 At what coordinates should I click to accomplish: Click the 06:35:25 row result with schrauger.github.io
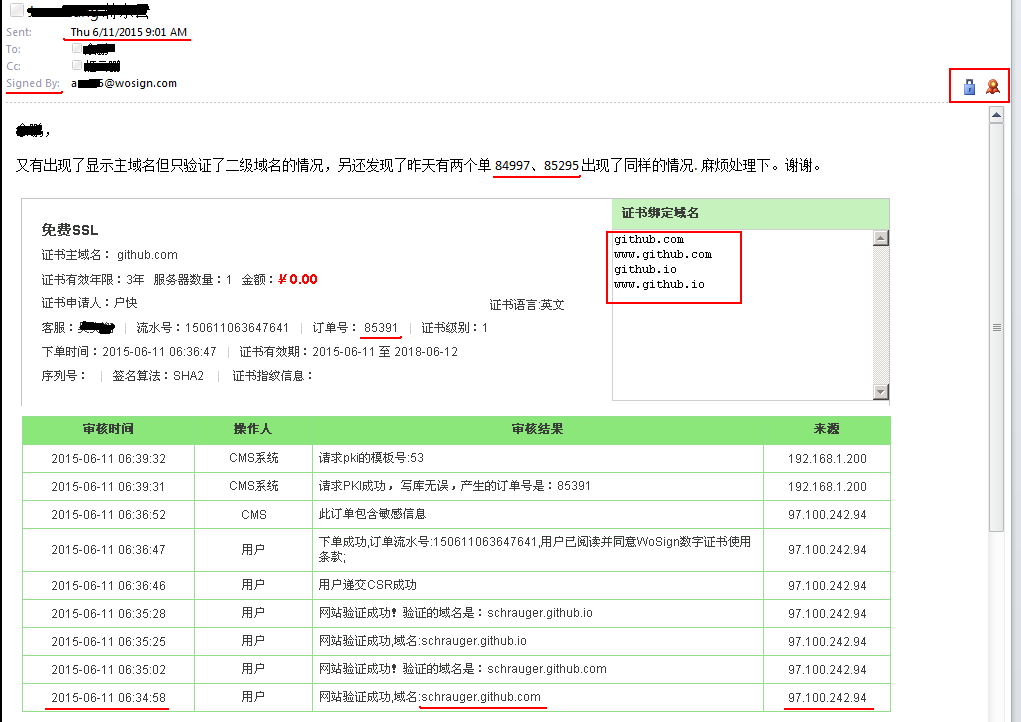point(538,641)
